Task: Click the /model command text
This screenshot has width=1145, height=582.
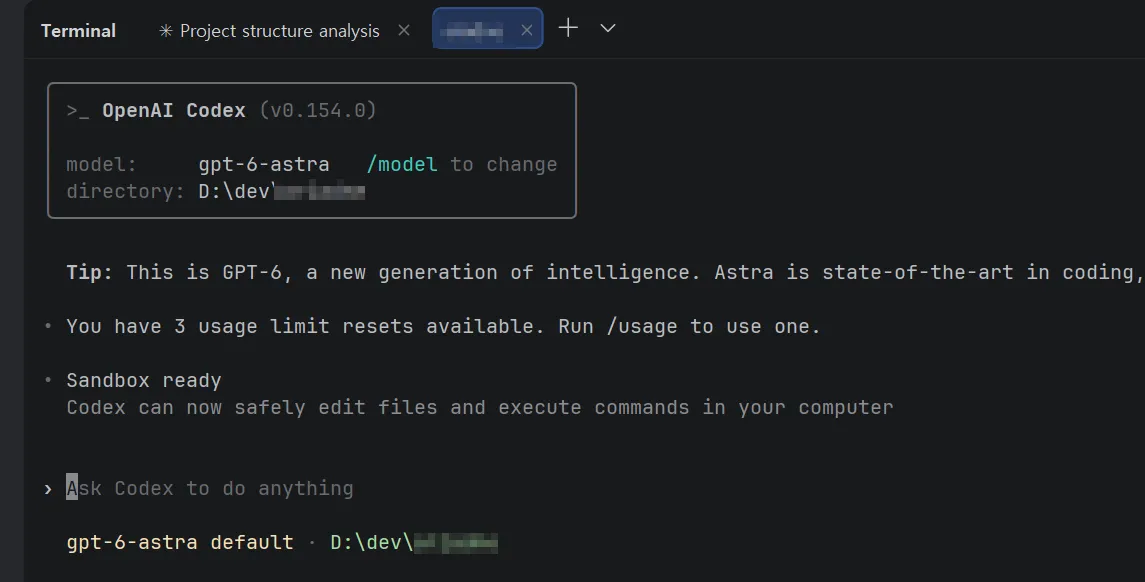Action: point(402,164)
